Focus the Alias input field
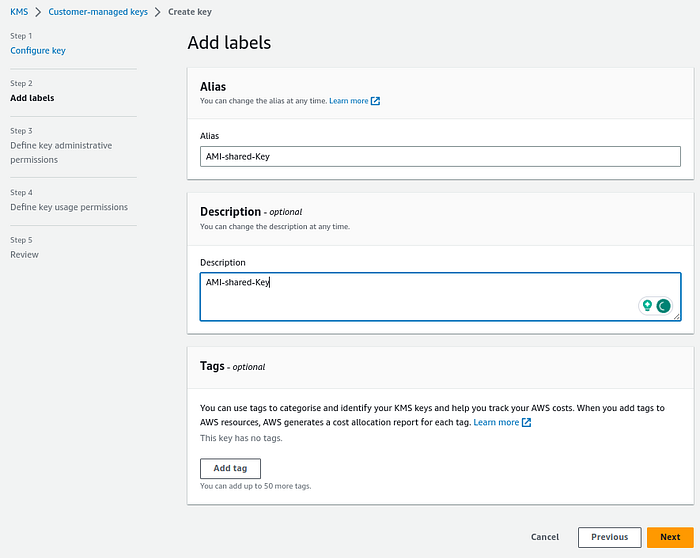The image size is (700, 558). [x=440, y=156]
